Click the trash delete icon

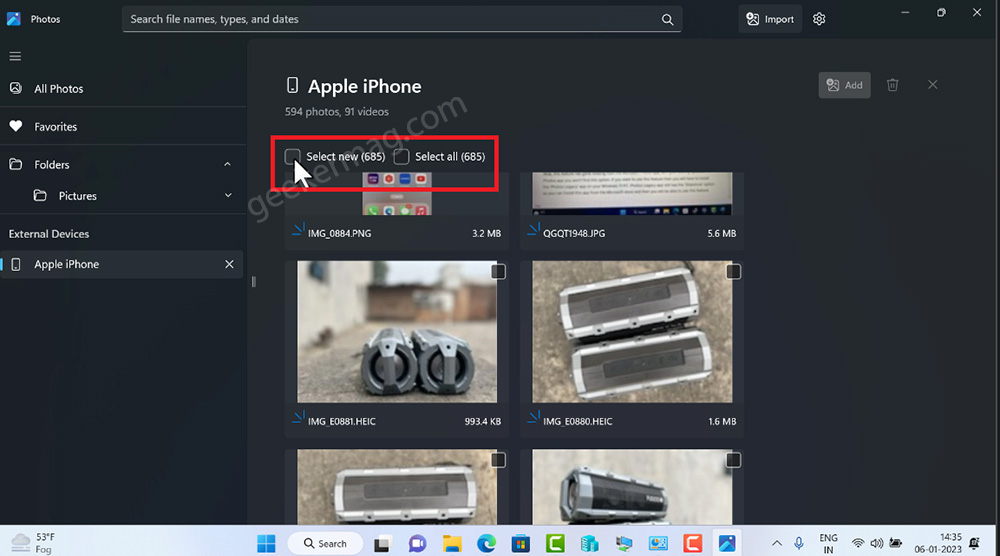[x=892, y=85]
